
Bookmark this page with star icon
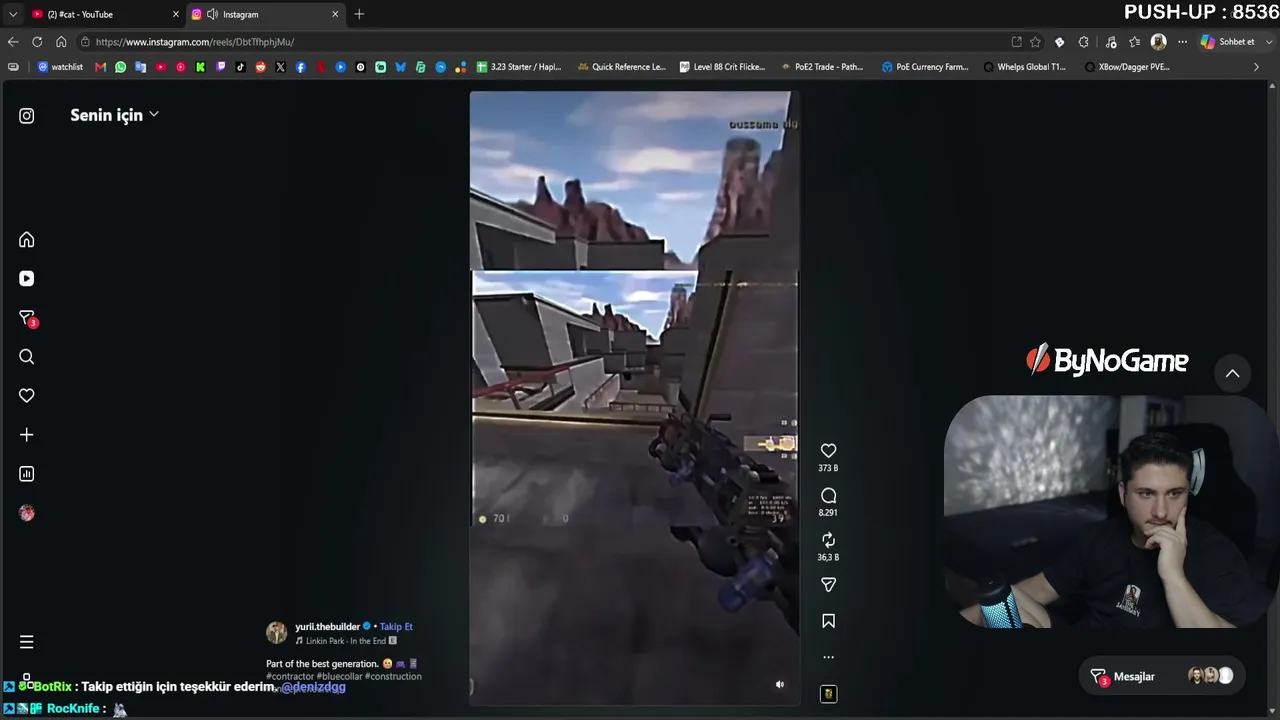coord(1035,42)
